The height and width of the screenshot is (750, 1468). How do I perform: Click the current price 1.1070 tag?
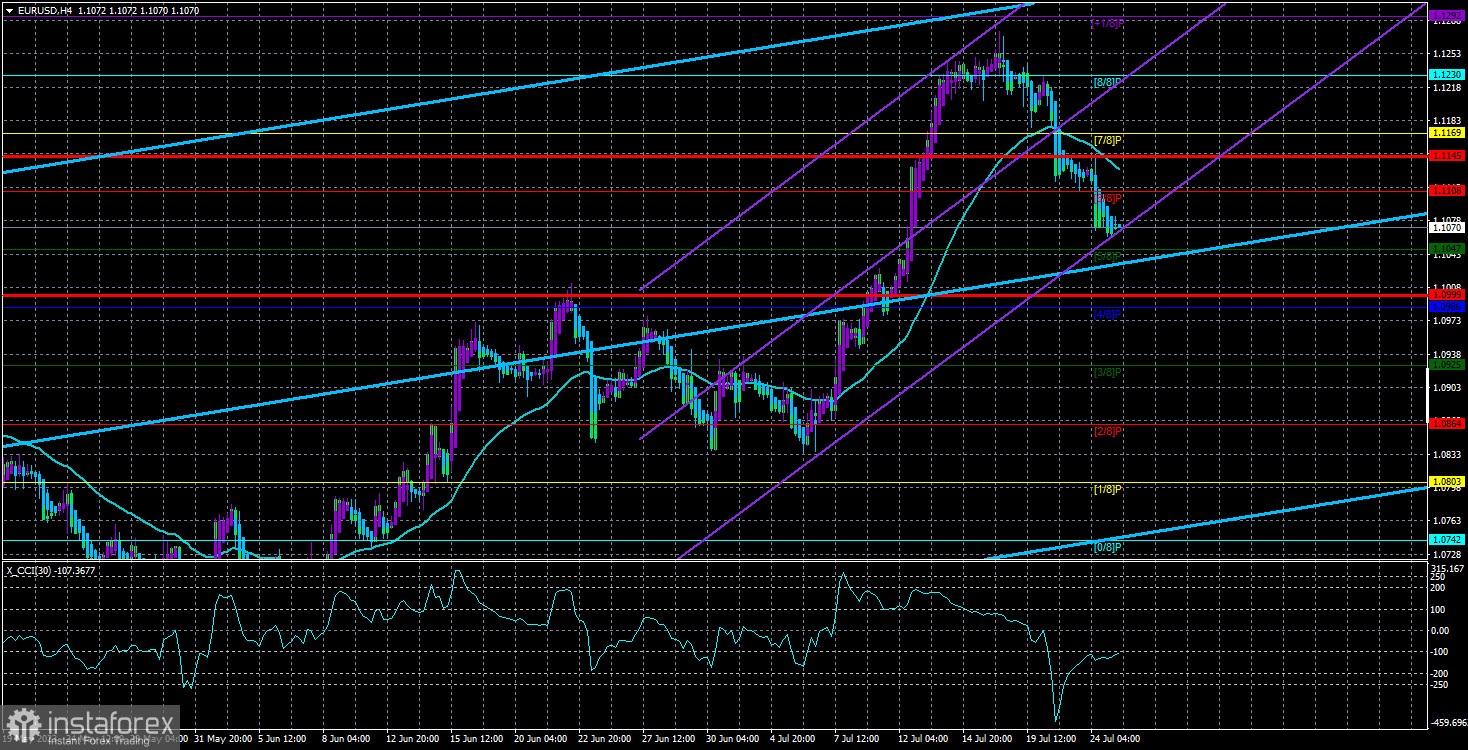click(1447, 228)
